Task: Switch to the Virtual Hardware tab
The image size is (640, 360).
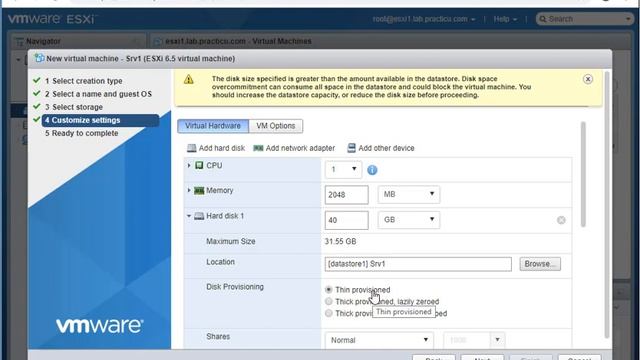Action: tap(213, 126)
